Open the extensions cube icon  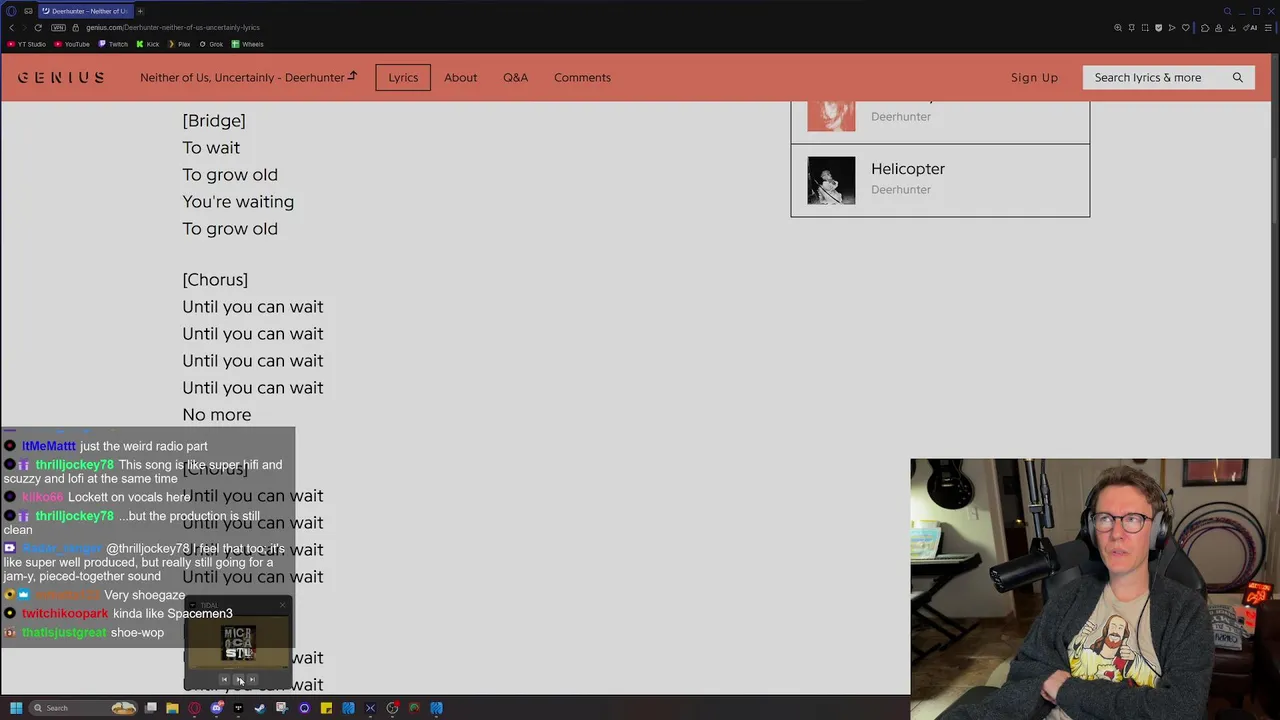(x=1205, y=28)
